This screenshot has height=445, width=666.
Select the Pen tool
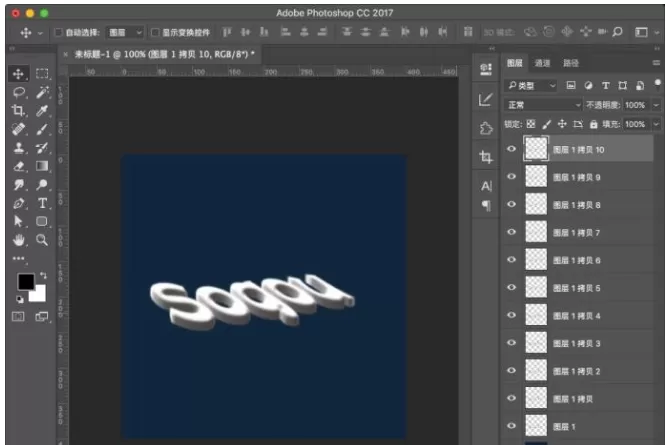(18, 203)
